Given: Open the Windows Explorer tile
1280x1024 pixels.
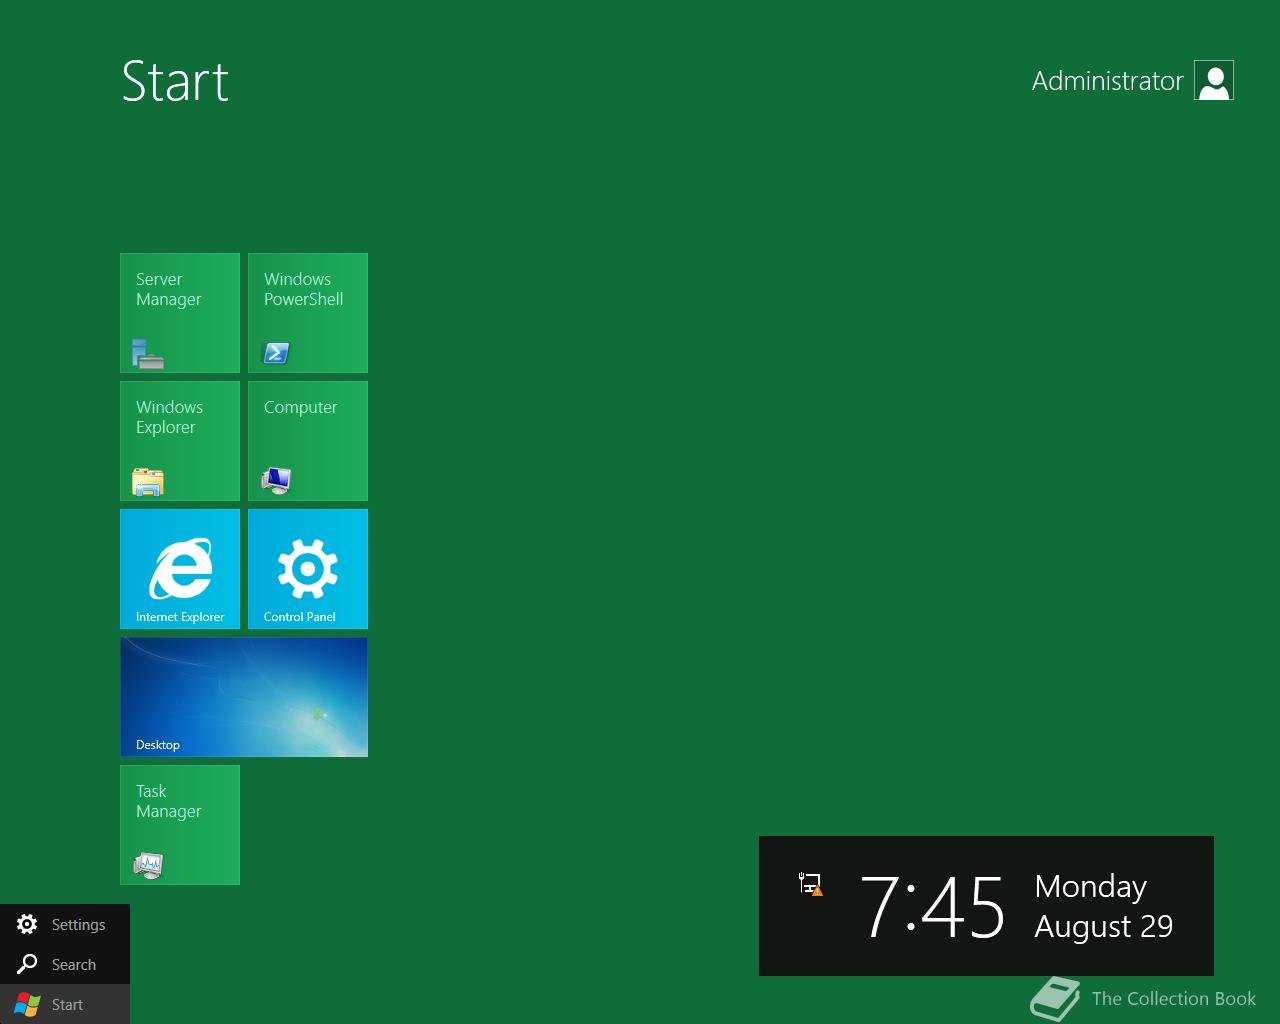Looking at the screenshot, I should coord(180,441).
